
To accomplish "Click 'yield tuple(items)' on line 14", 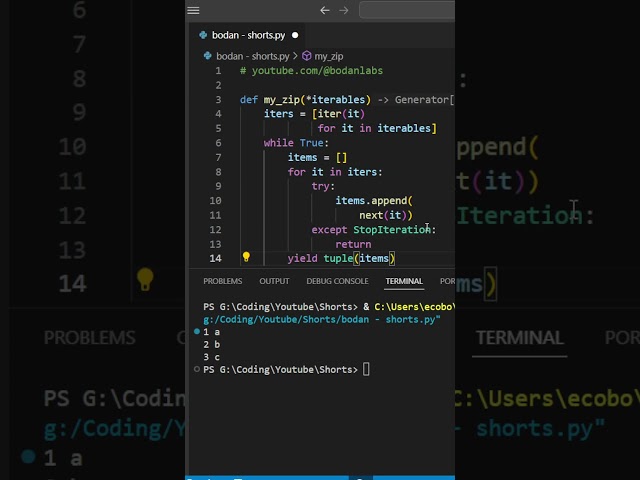I will [341, 258].
